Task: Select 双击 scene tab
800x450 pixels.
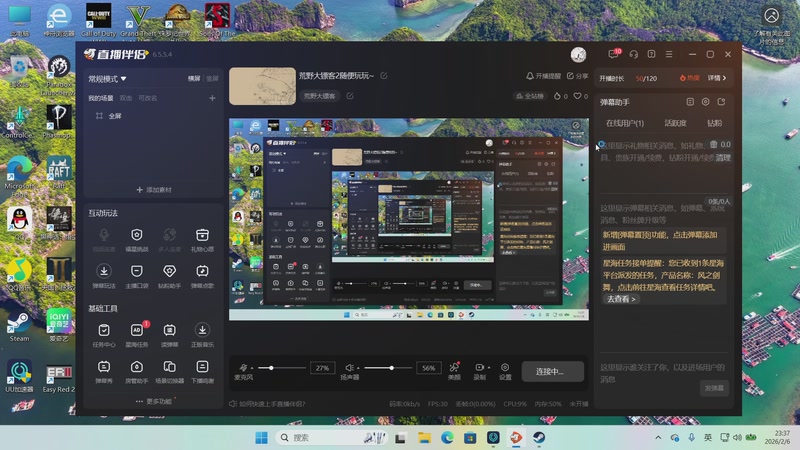Action: [126, 98]
